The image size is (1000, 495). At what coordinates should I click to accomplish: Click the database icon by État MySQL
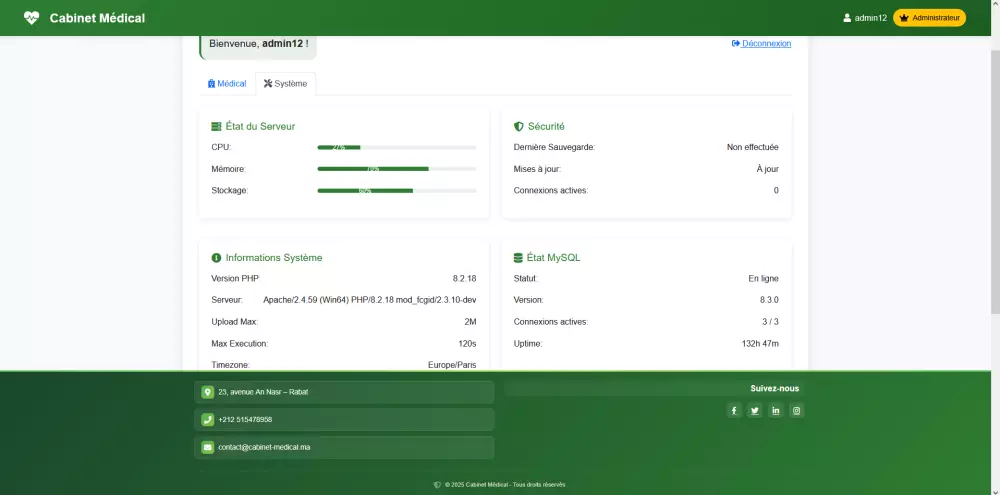click(x=518, y=258)
